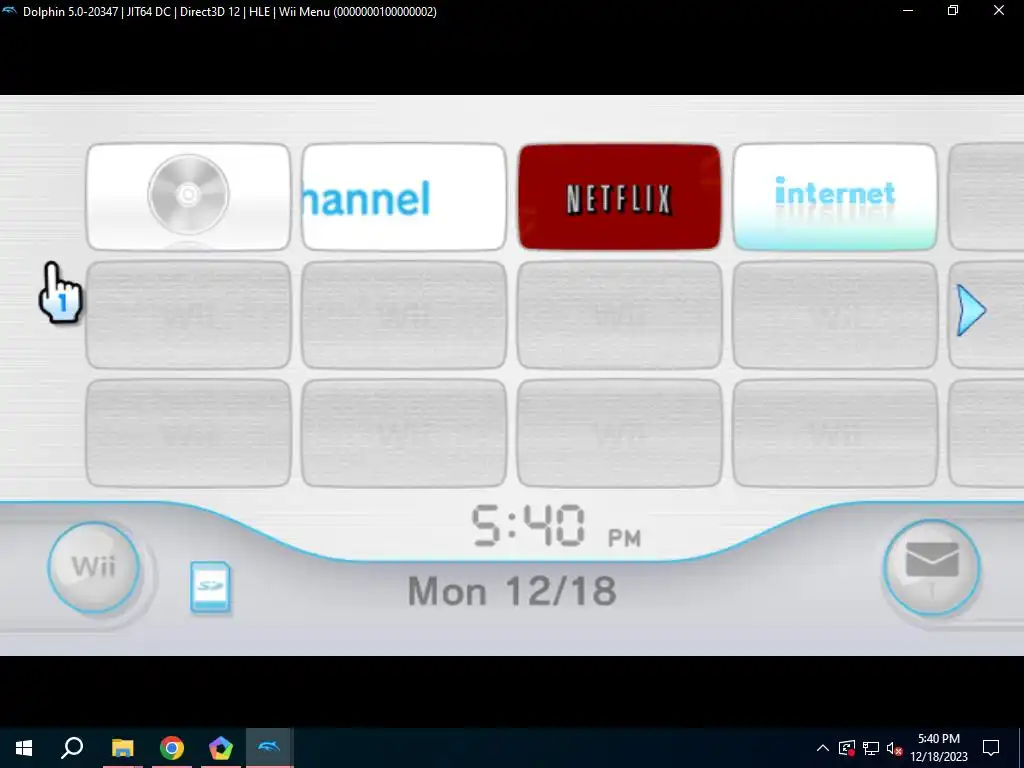Screen dimensions: 1024x768
Task: Launch Google Chrome from taskbar
Action: (172, 748)
